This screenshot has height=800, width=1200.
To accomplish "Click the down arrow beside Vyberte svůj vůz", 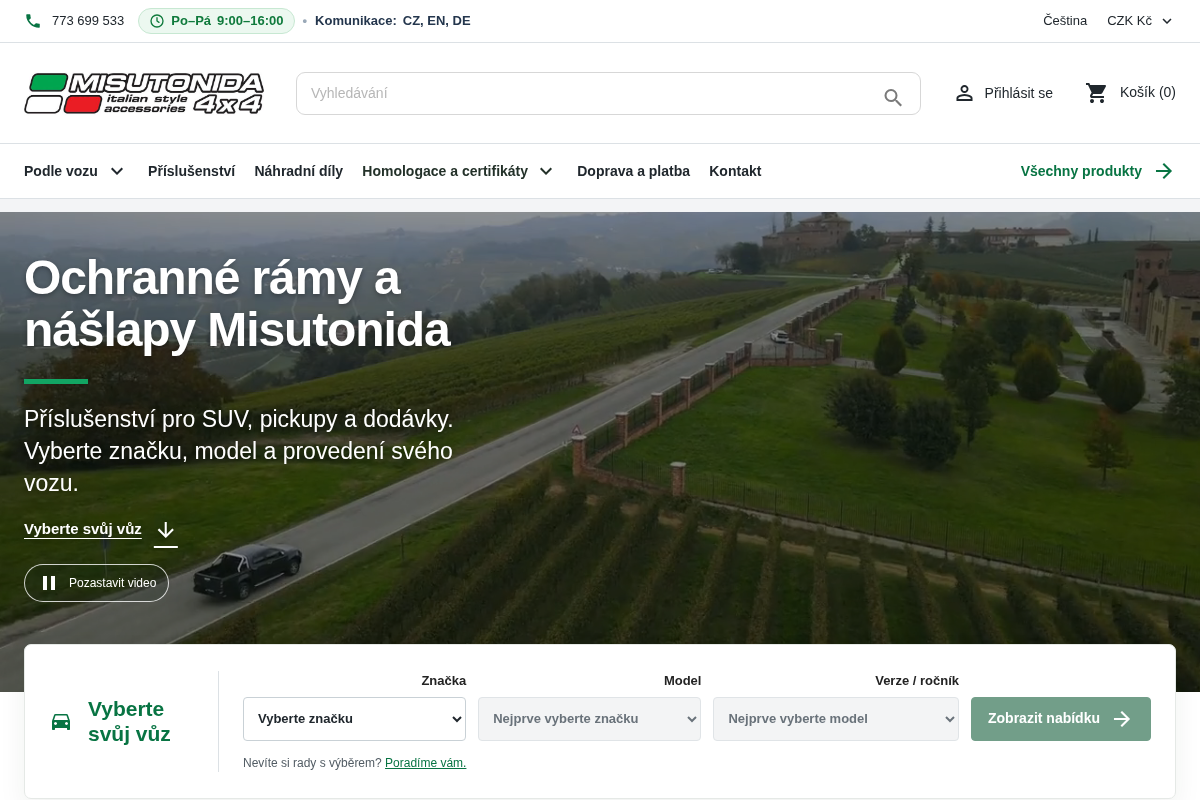I will tap(166, 530).
